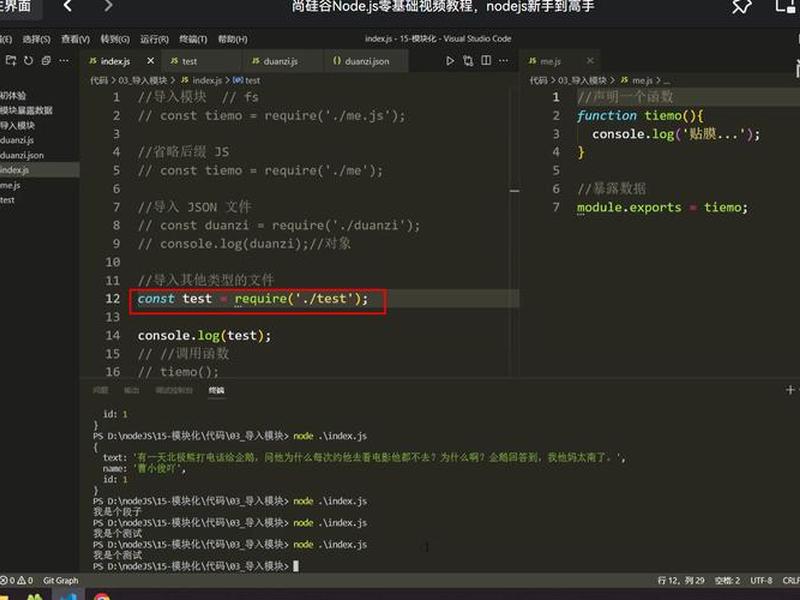Switch to the duanzi.json editor tab

[x=366, y=61]
